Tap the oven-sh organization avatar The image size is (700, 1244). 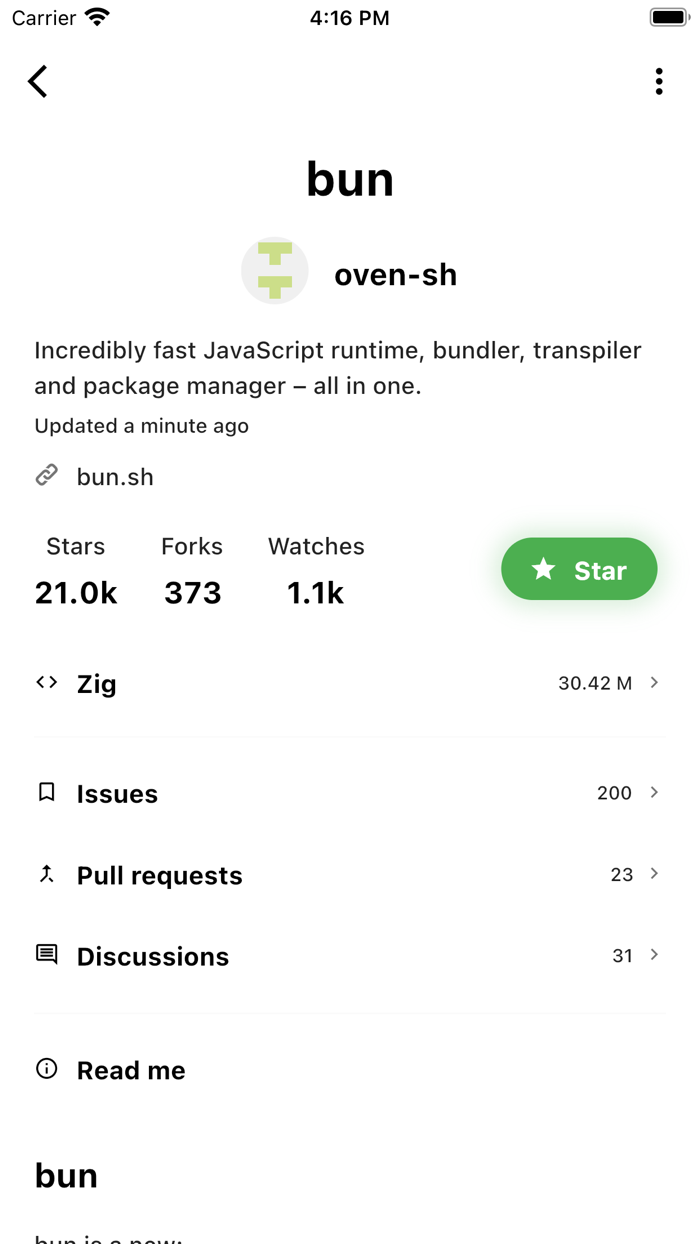[x=274, y=270]
